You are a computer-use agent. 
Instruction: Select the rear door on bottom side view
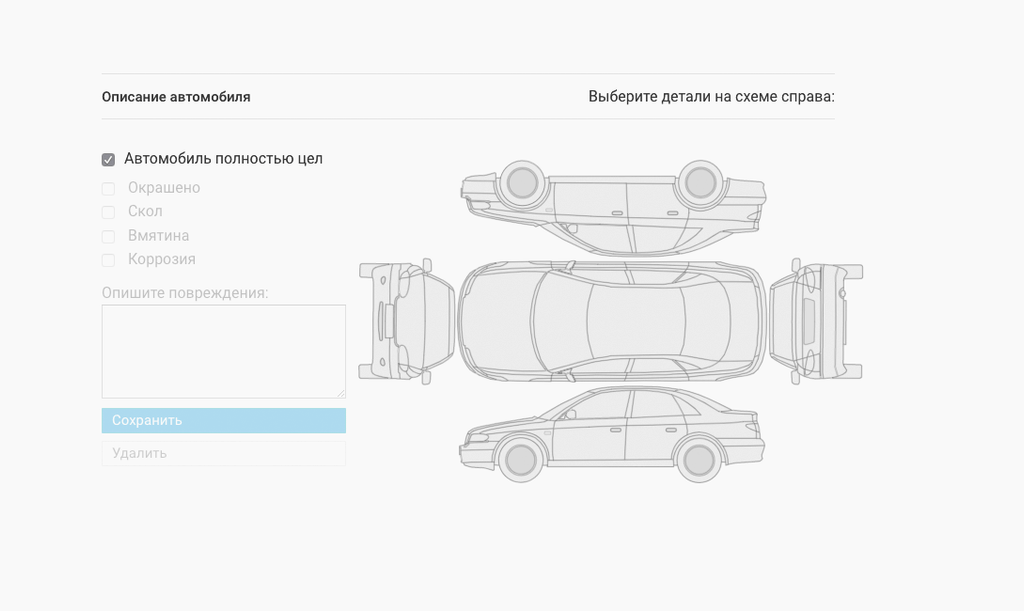653,428
